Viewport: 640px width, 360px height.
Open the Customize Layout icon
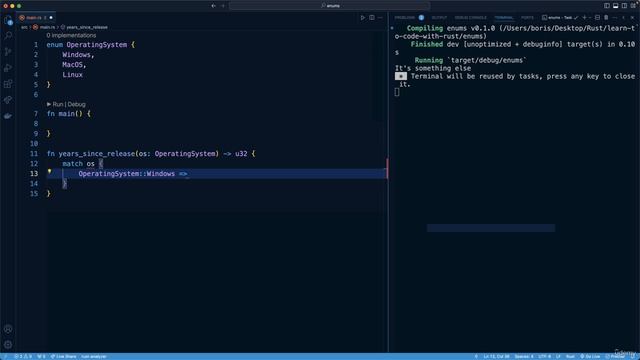coord(633,6)
